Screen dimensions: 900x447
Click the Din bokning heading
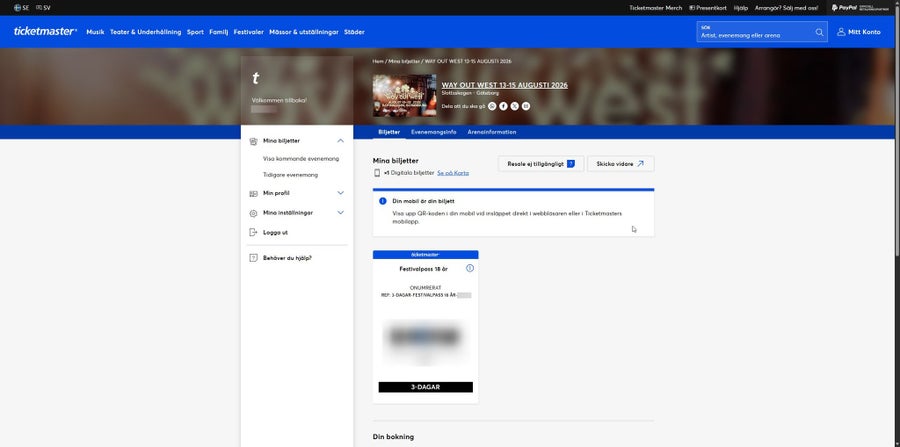click(393, 437)
